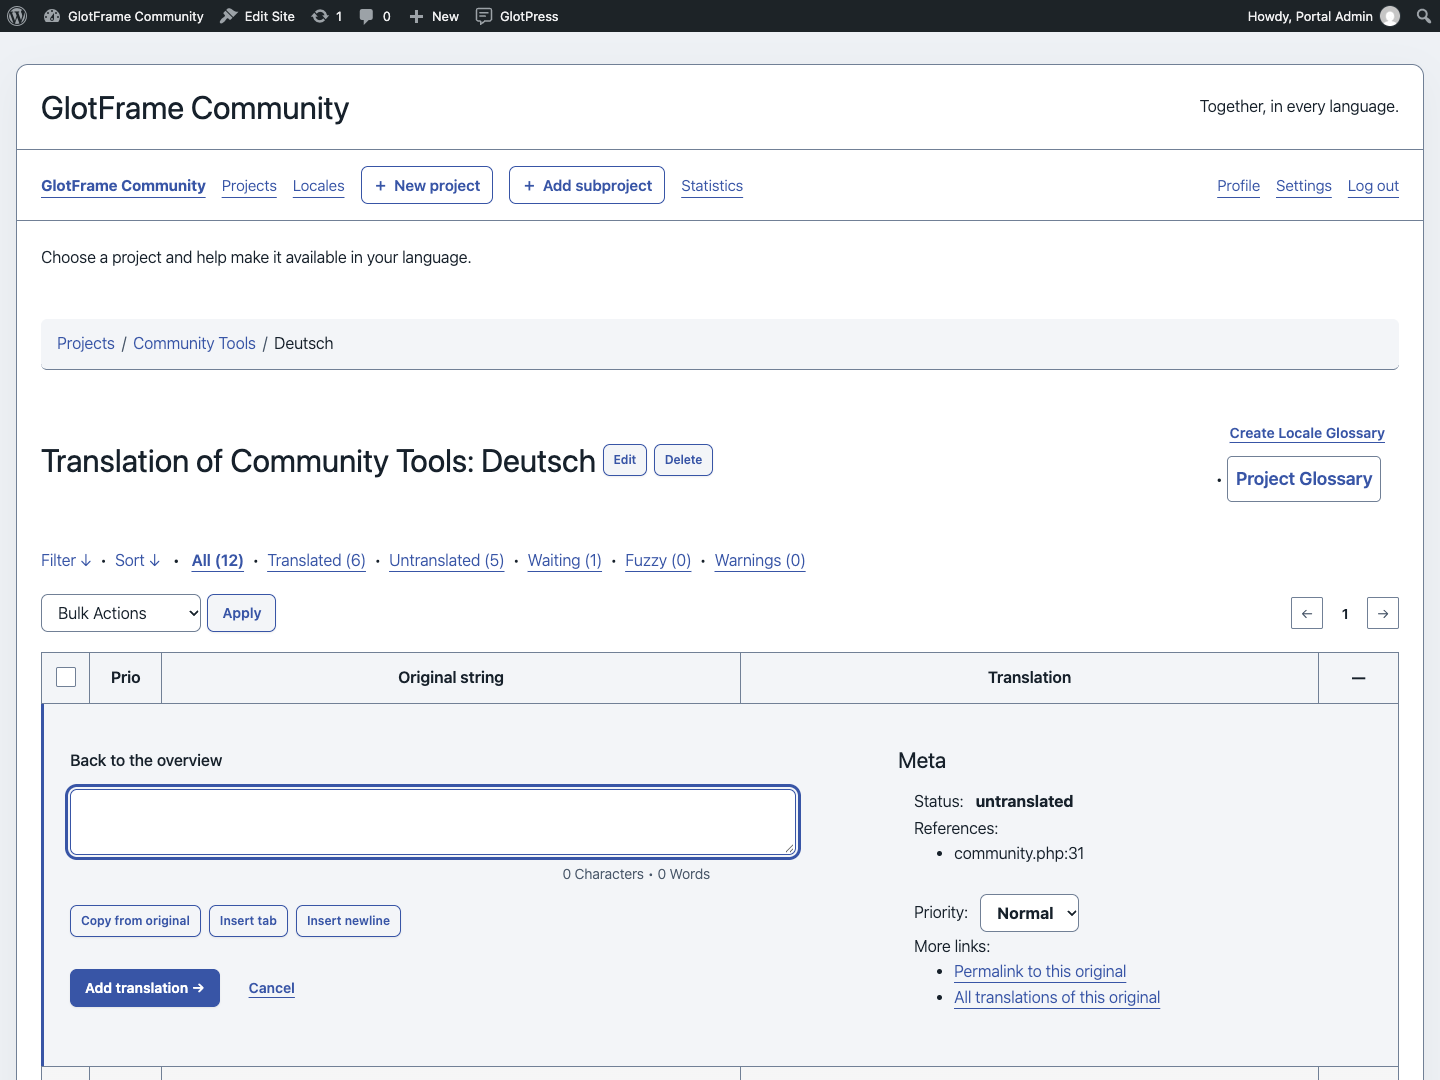Viewport: 1440px width, 1080px height.
Task: Go to Community Tools in breadcrumb
Action: pyautogui.click(x=194, y=343)
